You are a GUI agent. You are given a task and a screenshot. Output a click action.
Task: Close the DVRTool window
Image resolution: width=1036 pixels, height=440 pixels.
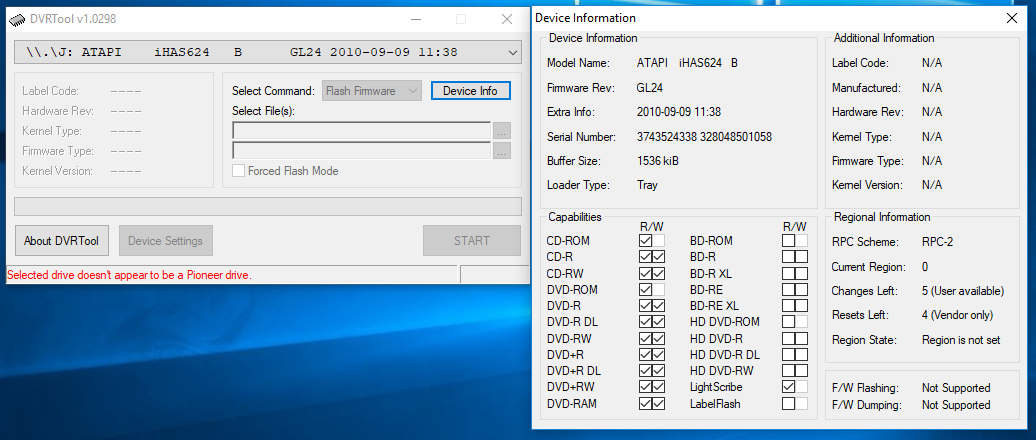(507, 19)
